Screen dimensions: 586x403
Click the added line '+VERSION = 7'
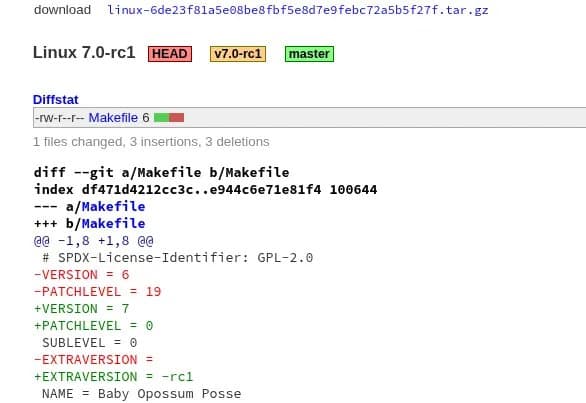click(81, 309)
